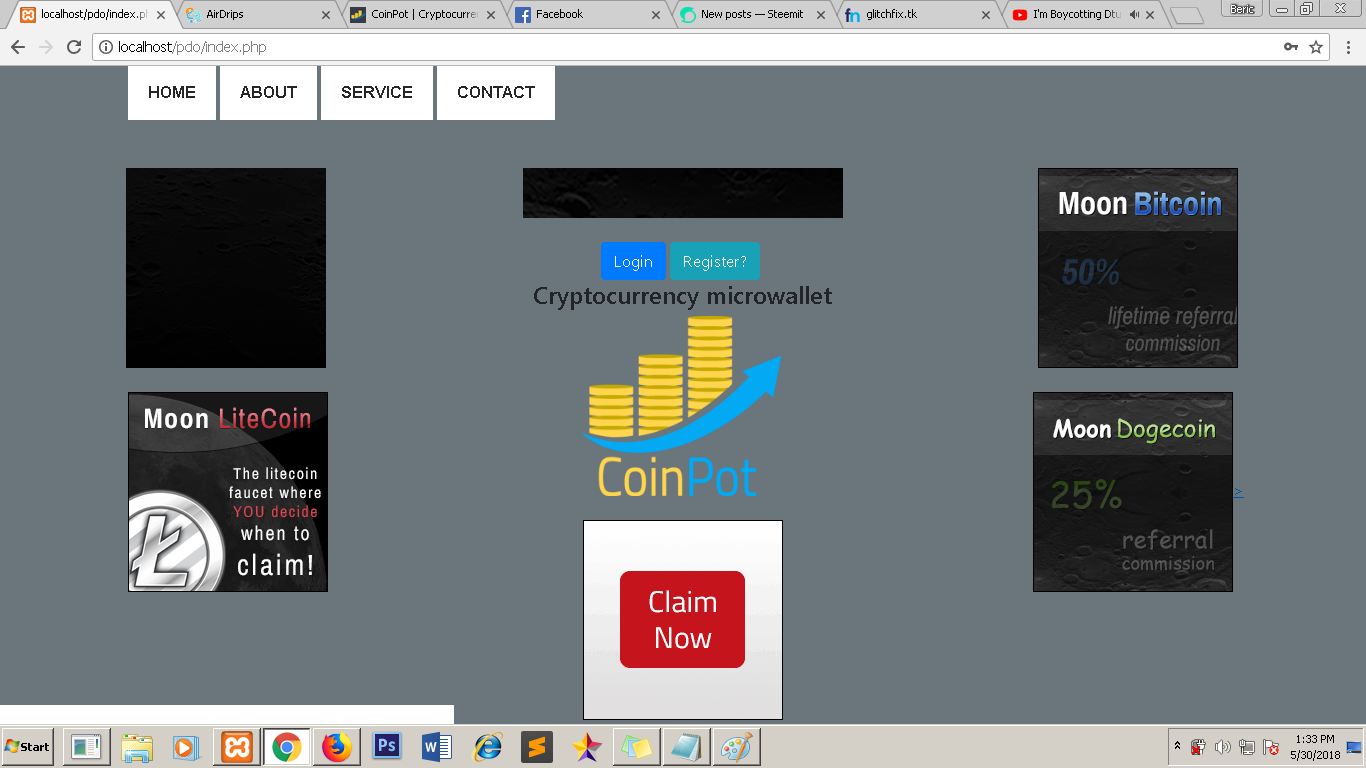1366x768 pixels.
Task: Go back with the browser back arrow
Action: 17,47
